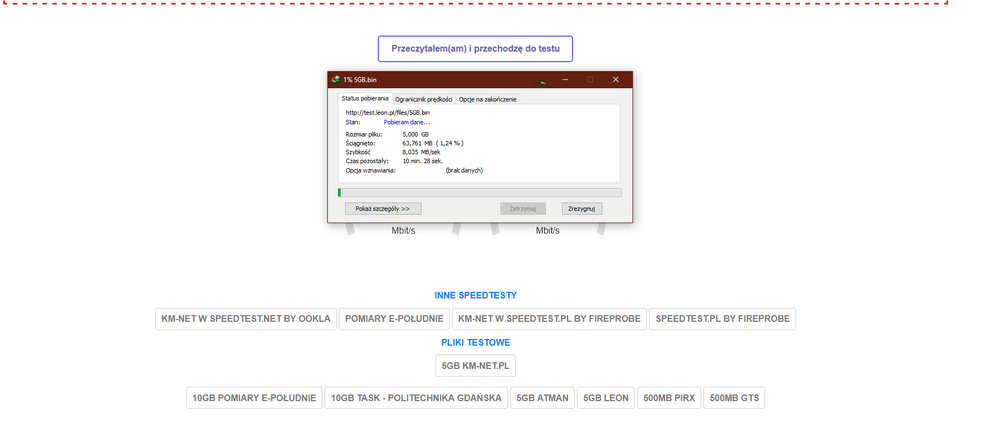
Task: Click the remaining time 10 min. 28 sek.
Action: pyautogui.click(x=423, y=161)
